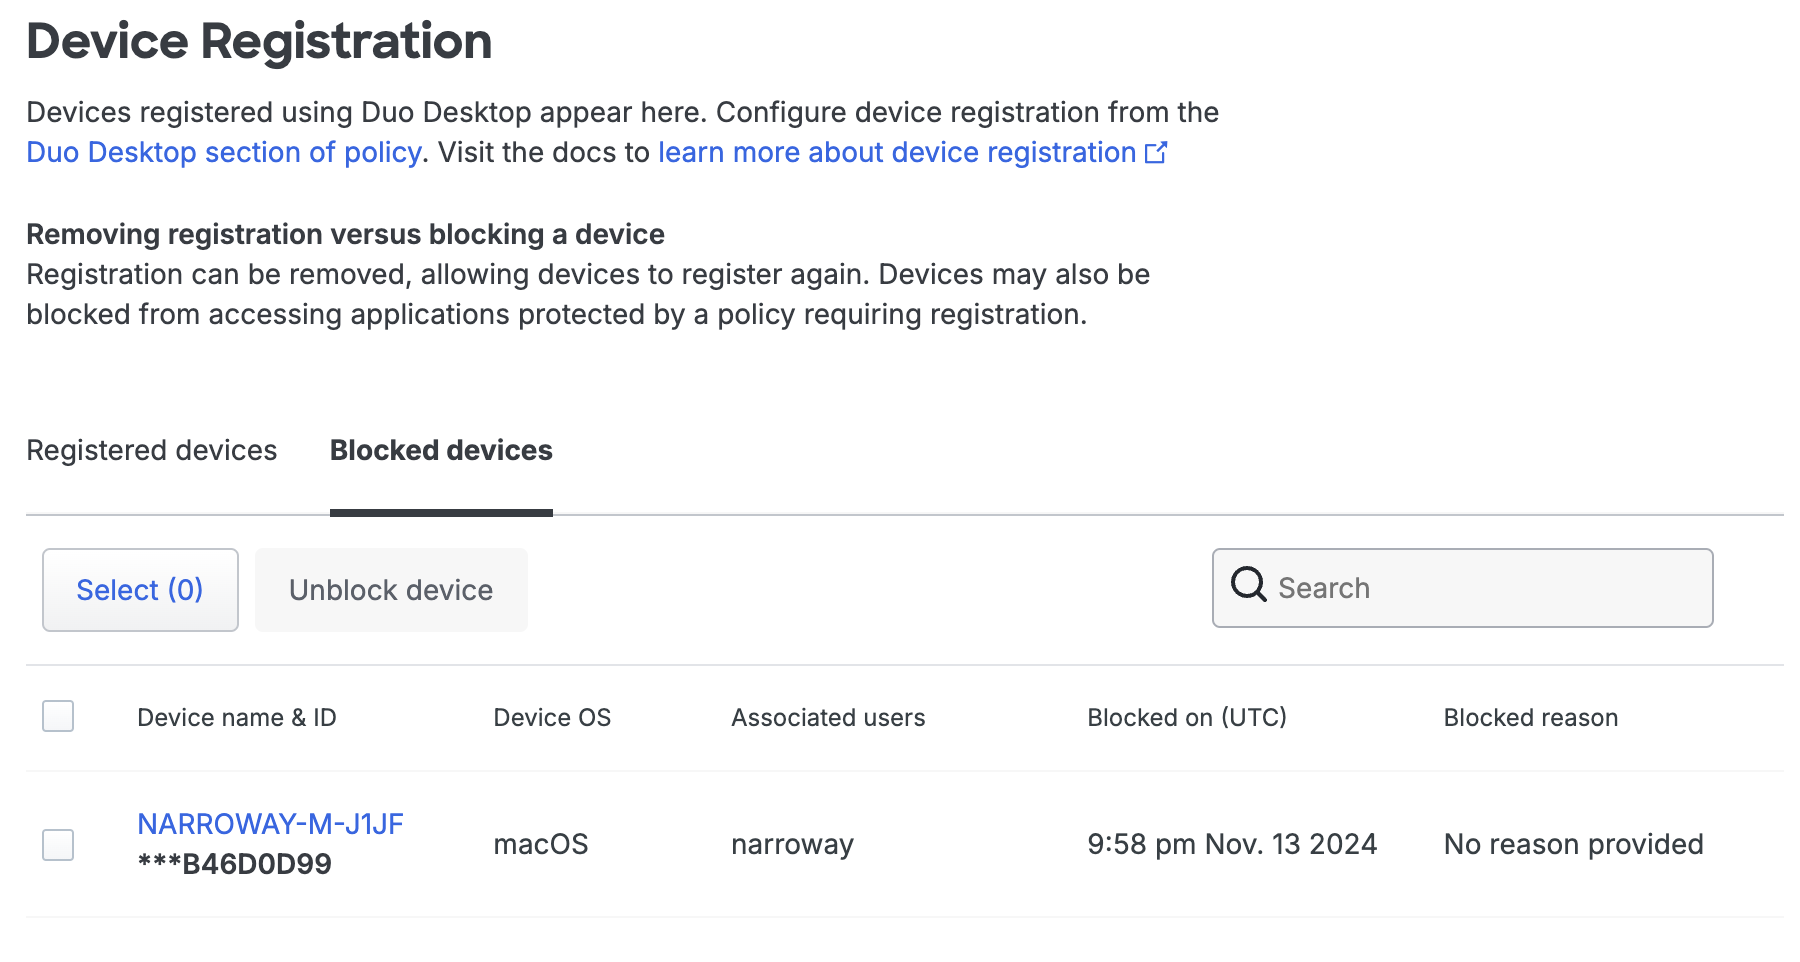1800x962 pixels.
Task: Select the Blocked devices tab
Action: (440, 450)
